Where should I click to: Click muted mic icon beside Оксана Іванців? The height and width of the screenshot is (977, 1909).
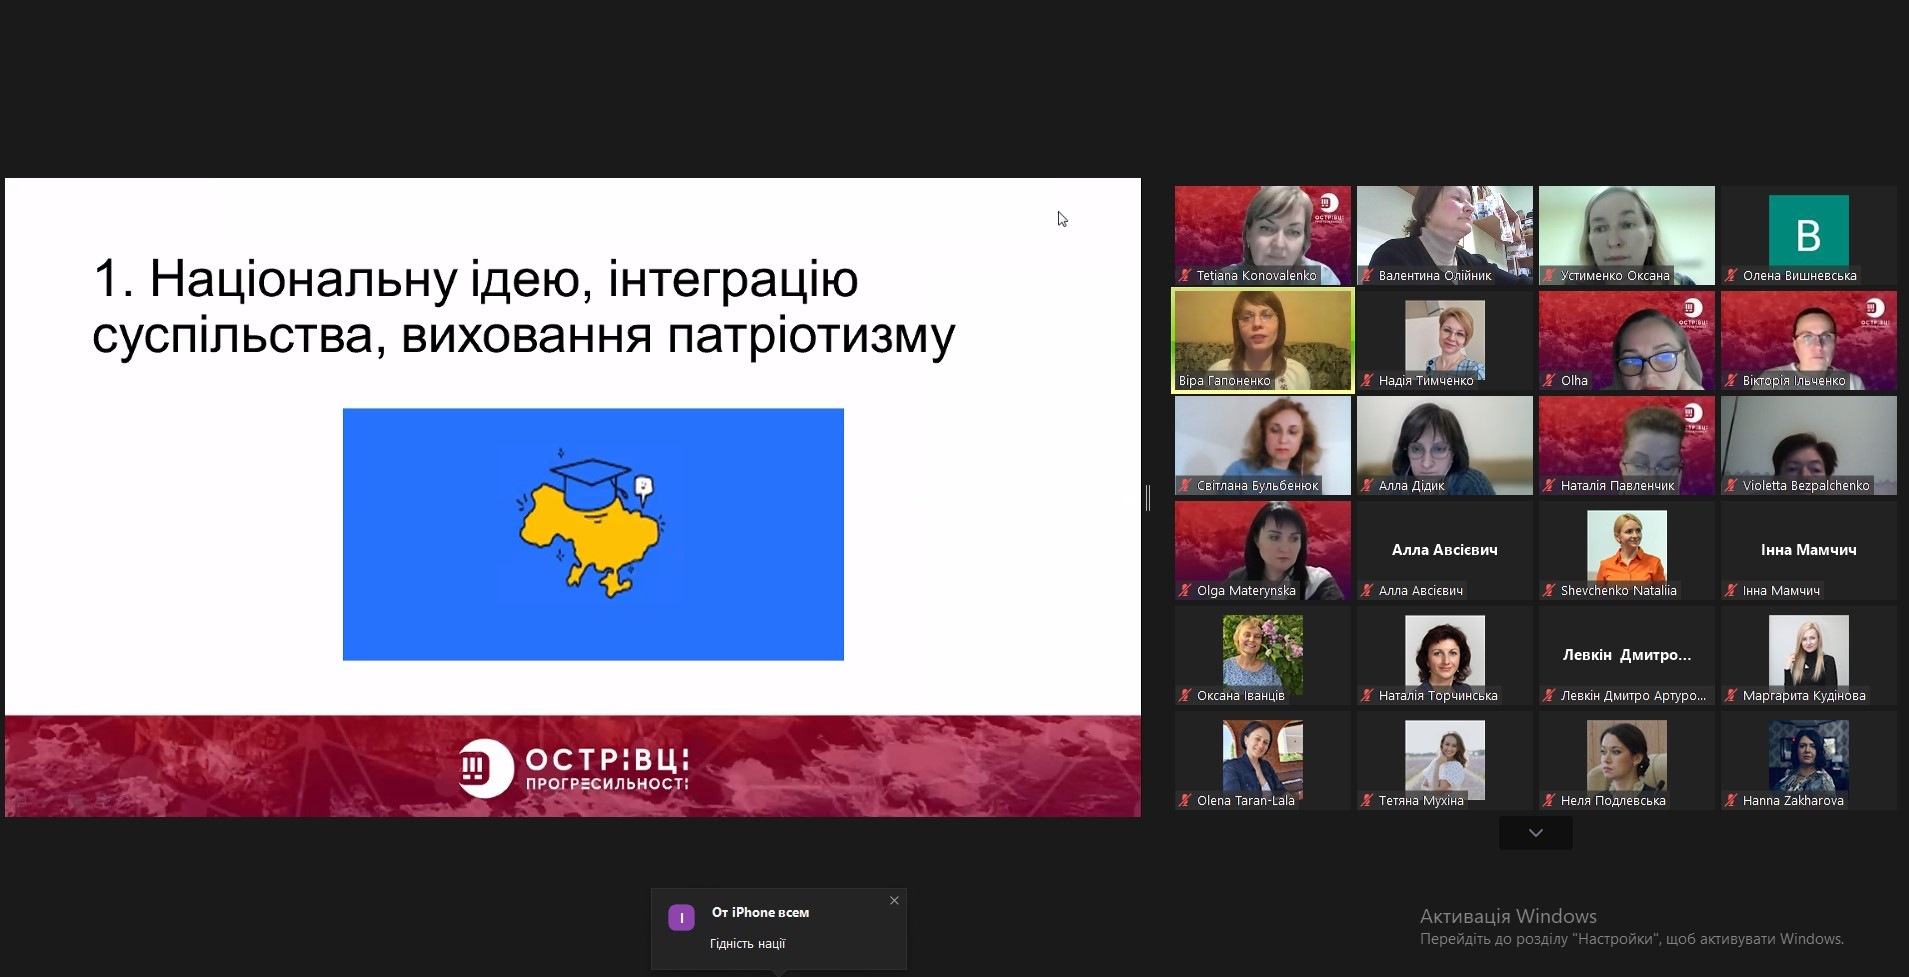click(x=1185, y=696)
